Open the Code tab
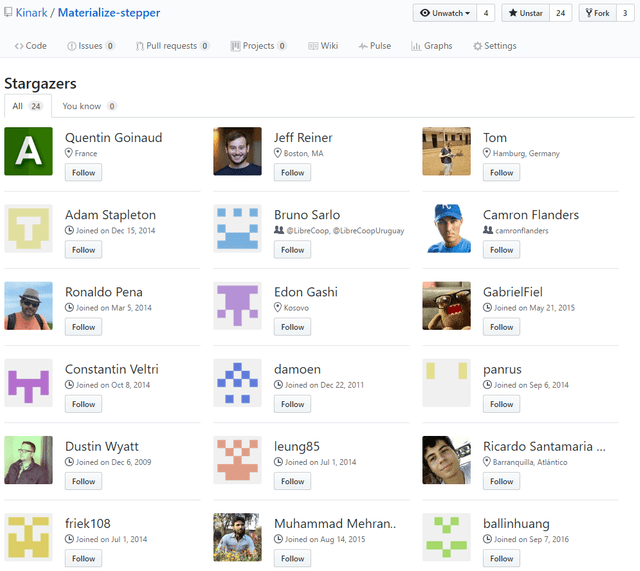Image resolution: width=640 pixels, height=571 pixels. click(31, 46)
